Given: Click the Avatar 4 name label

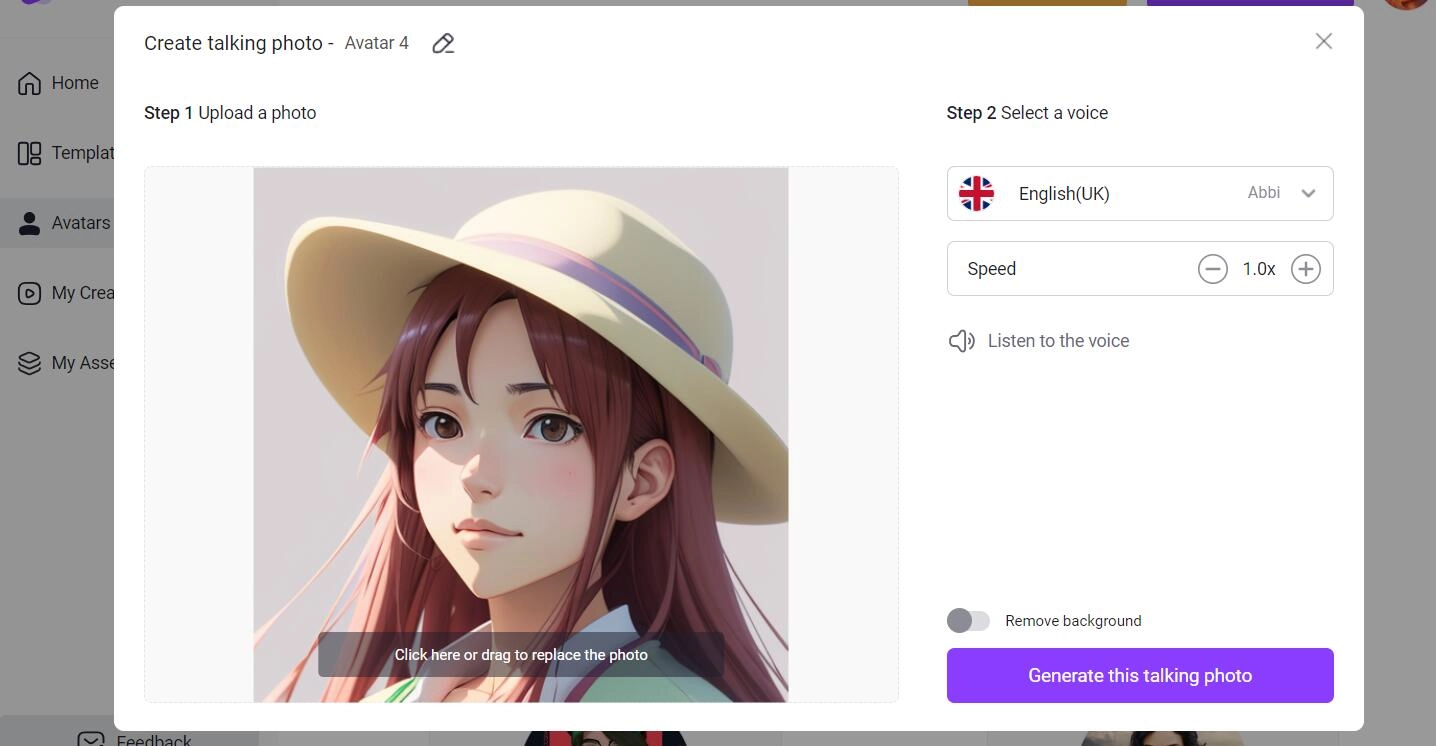Looking at the screenshot, I should (x=376, y=43).
